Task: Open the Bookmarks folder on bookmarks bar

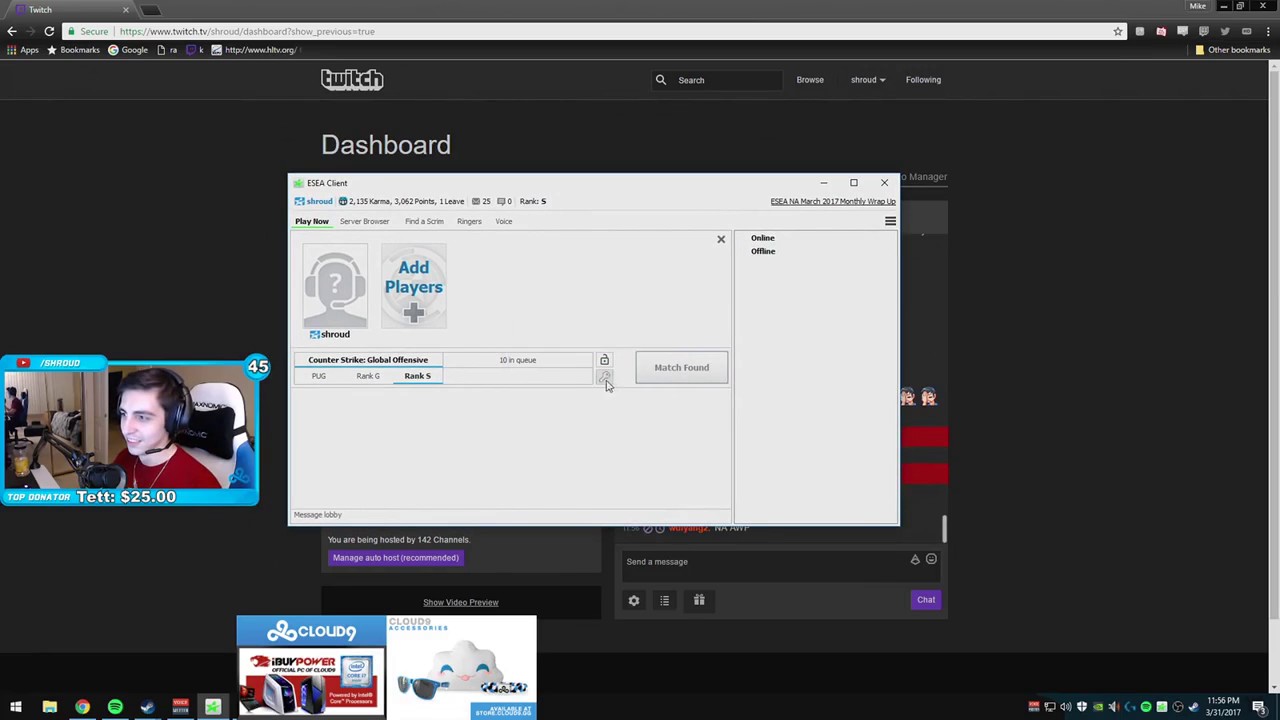Action: tap(72, 50)
